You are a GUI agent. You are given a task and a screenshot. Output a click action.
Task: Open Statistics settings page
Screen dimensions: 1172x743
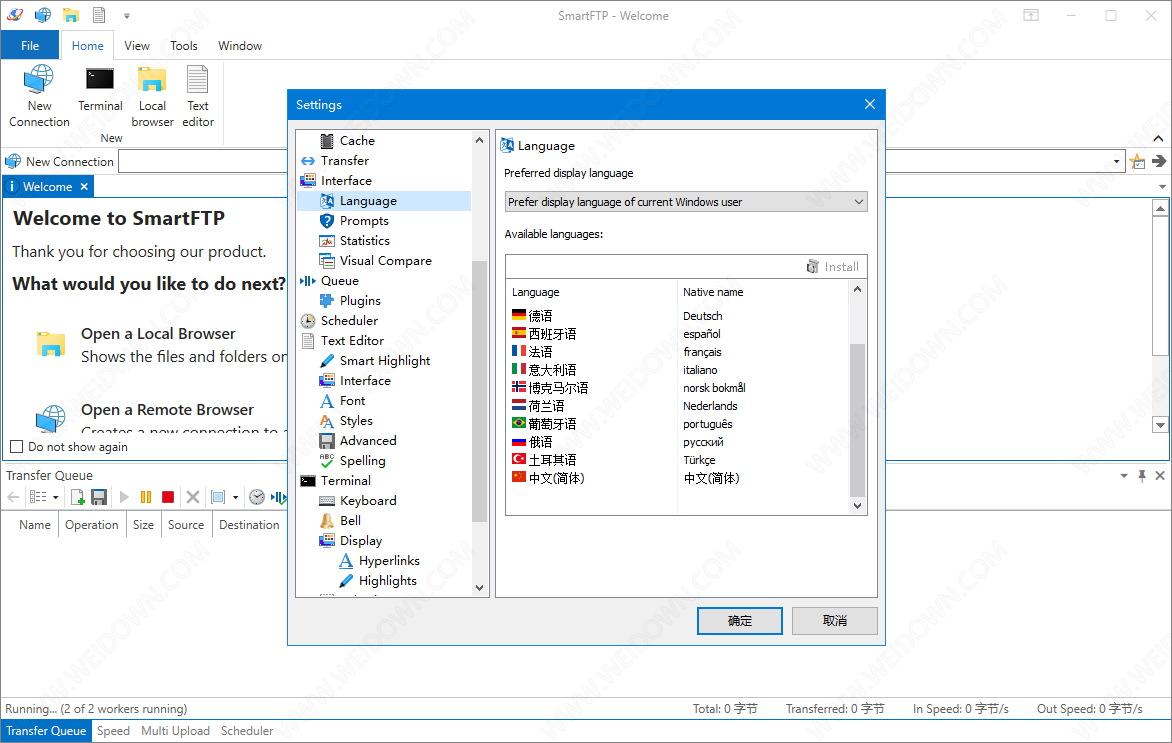[365, 241]
